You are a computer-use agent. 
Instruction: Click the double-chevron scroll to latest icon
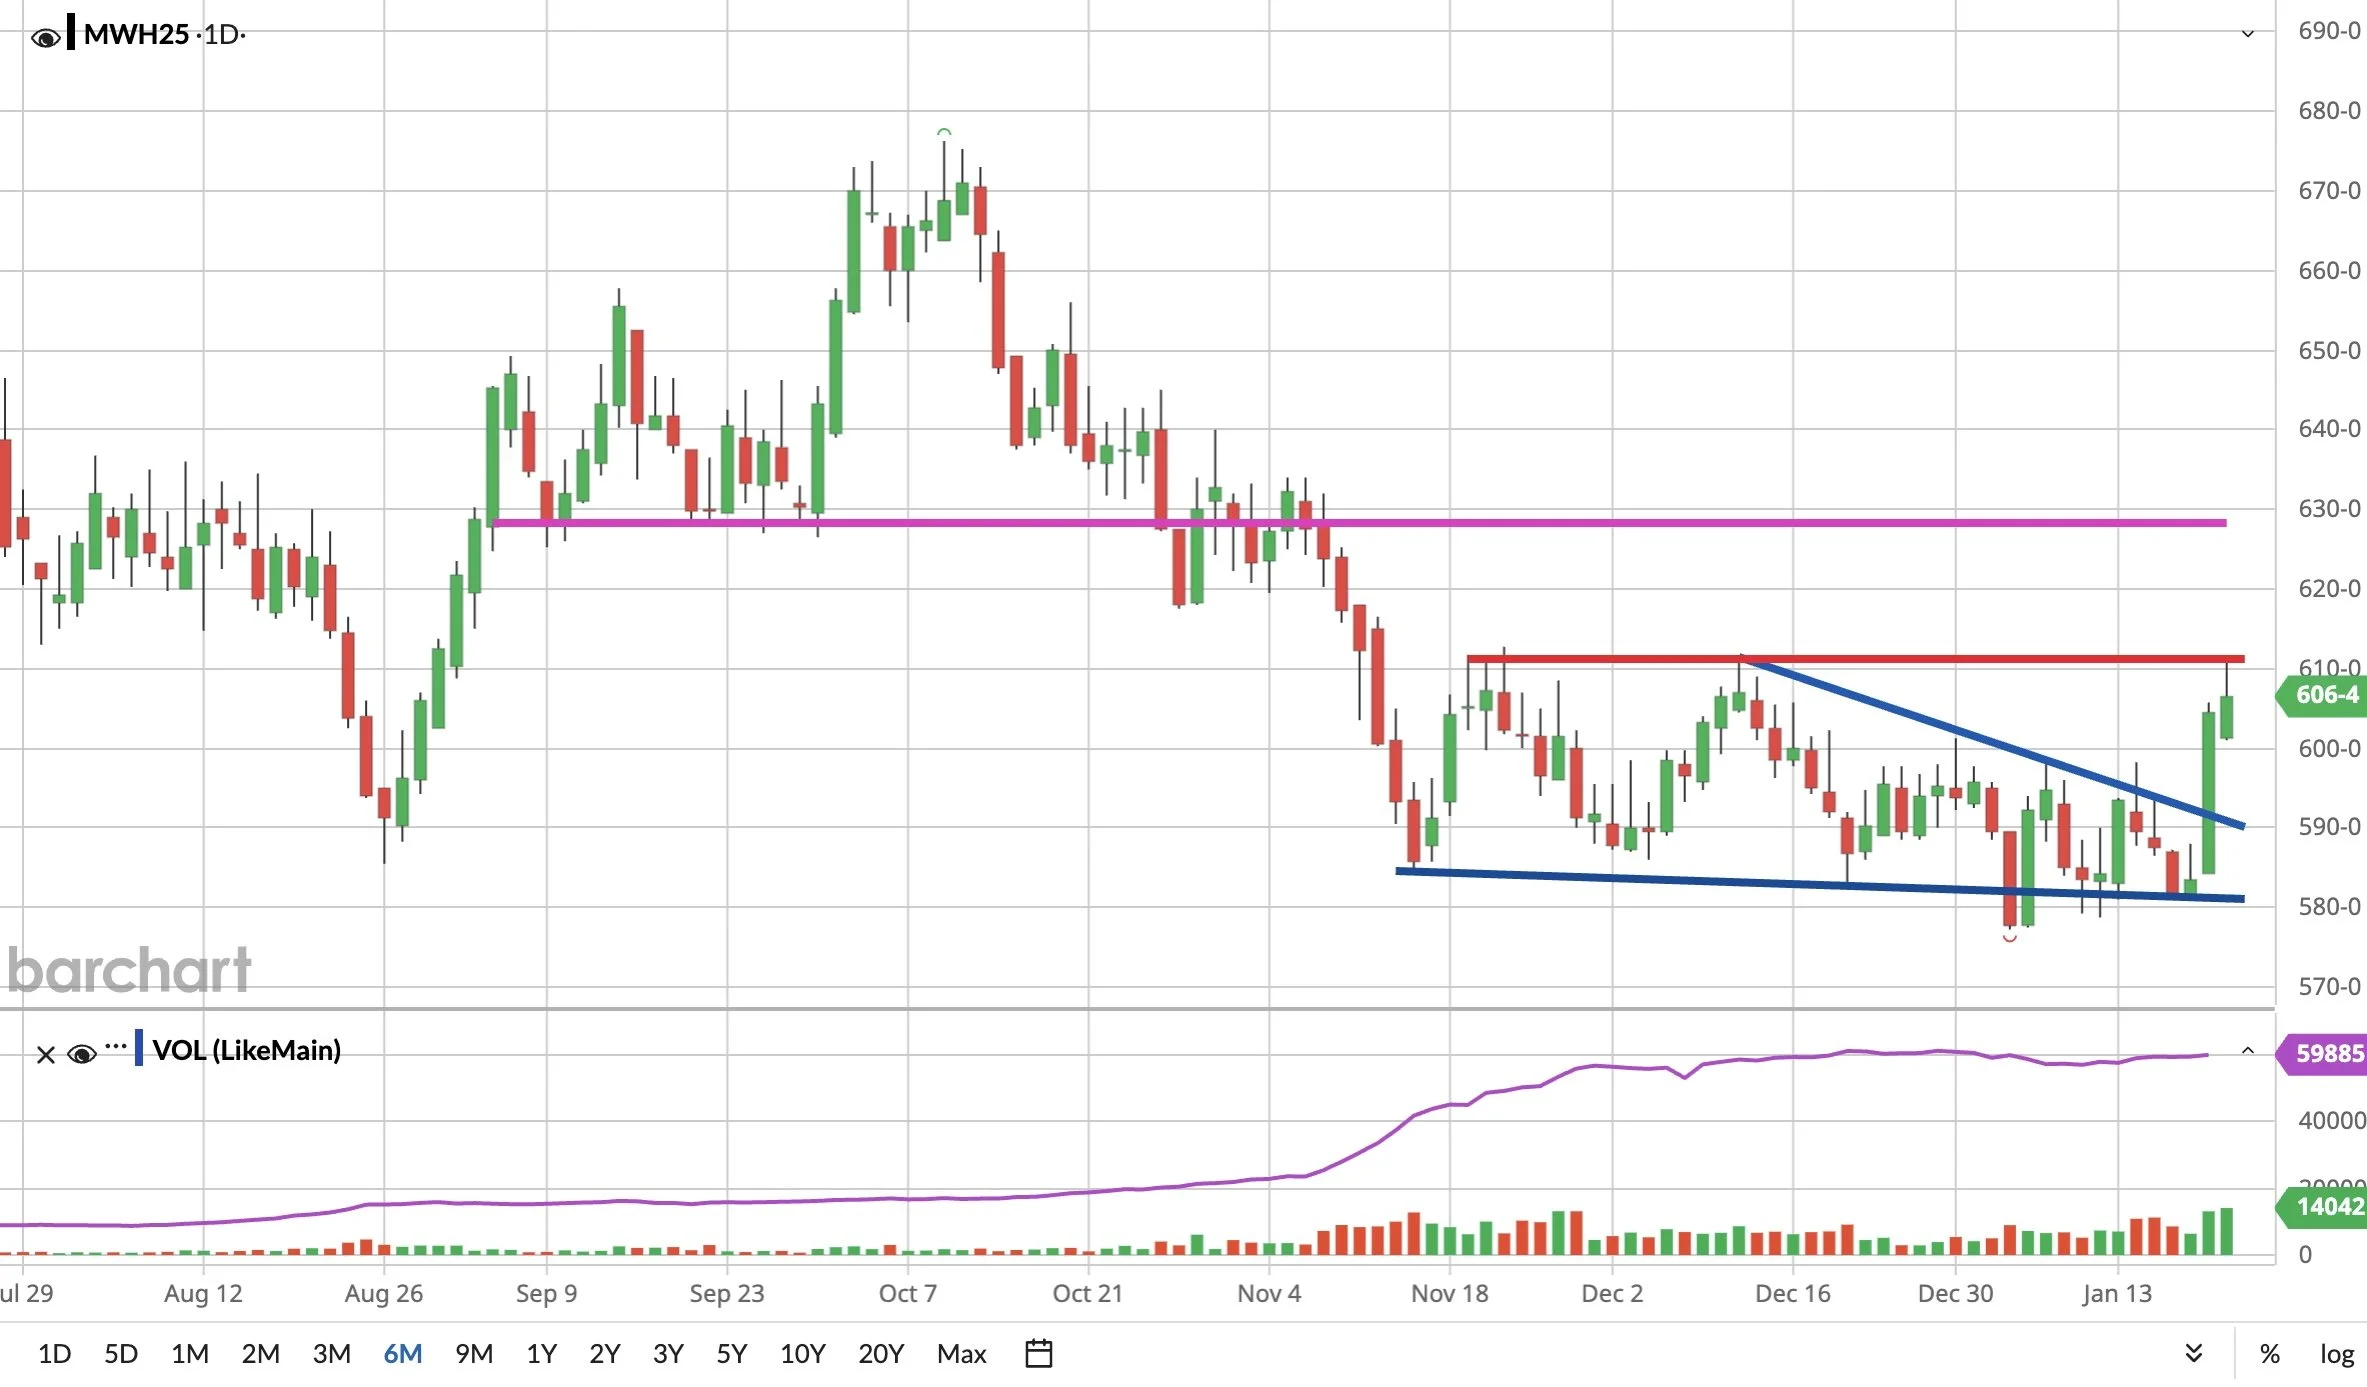(x=2193, y=1353)
